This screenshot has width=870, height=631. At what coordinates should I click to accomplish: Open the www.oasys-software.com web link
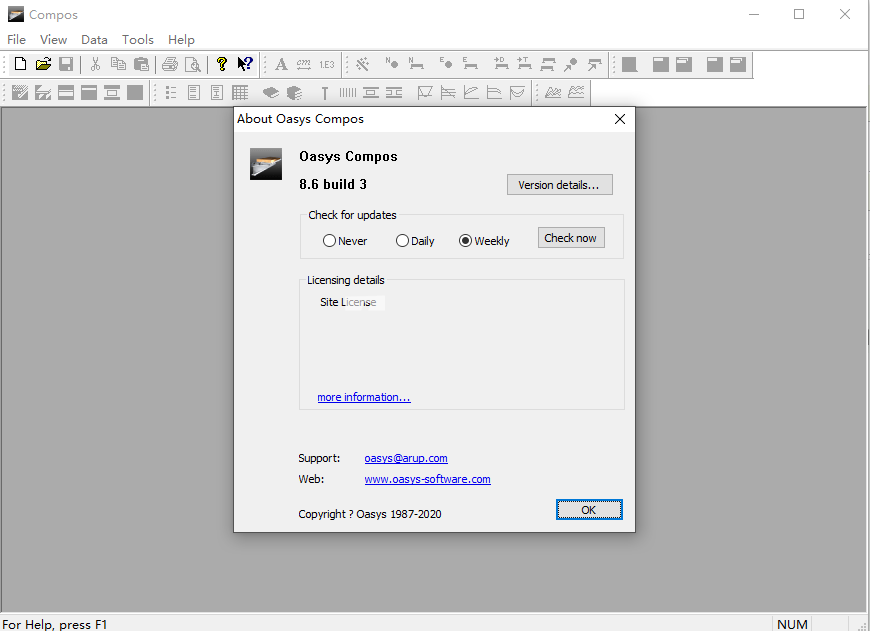[427, 479]
